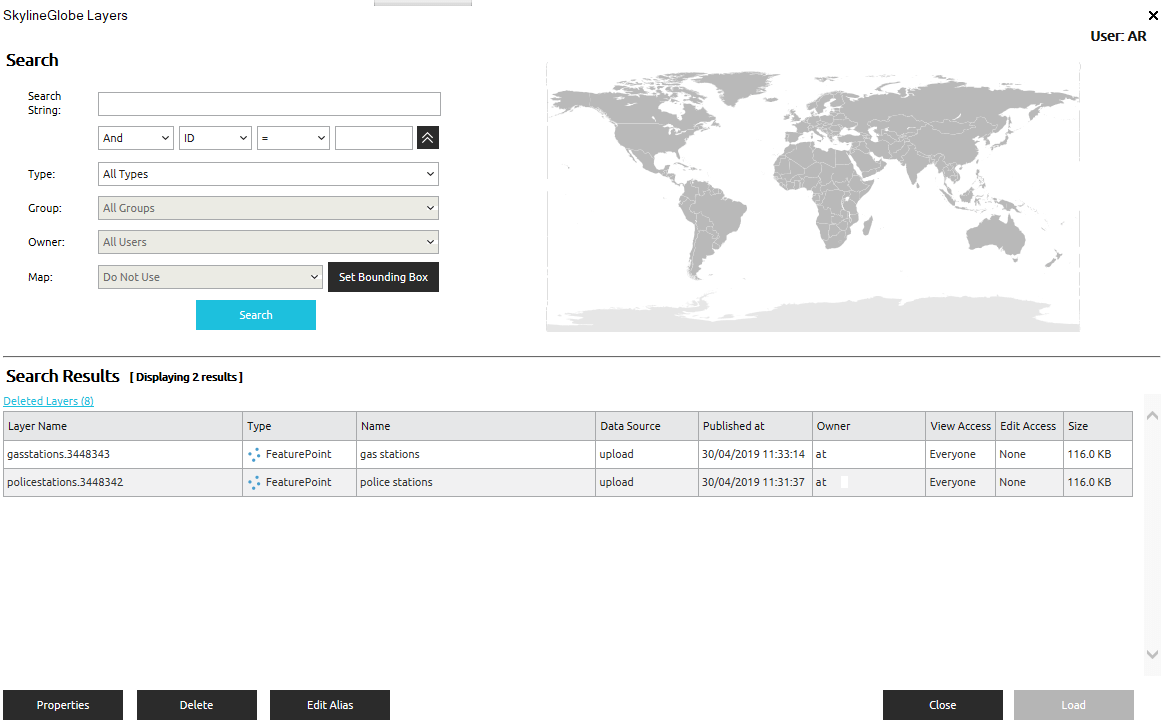Viewport: 1162px width, 727px height.
Task: Click the scrollbar up arrow
Action: [1152, 414]
